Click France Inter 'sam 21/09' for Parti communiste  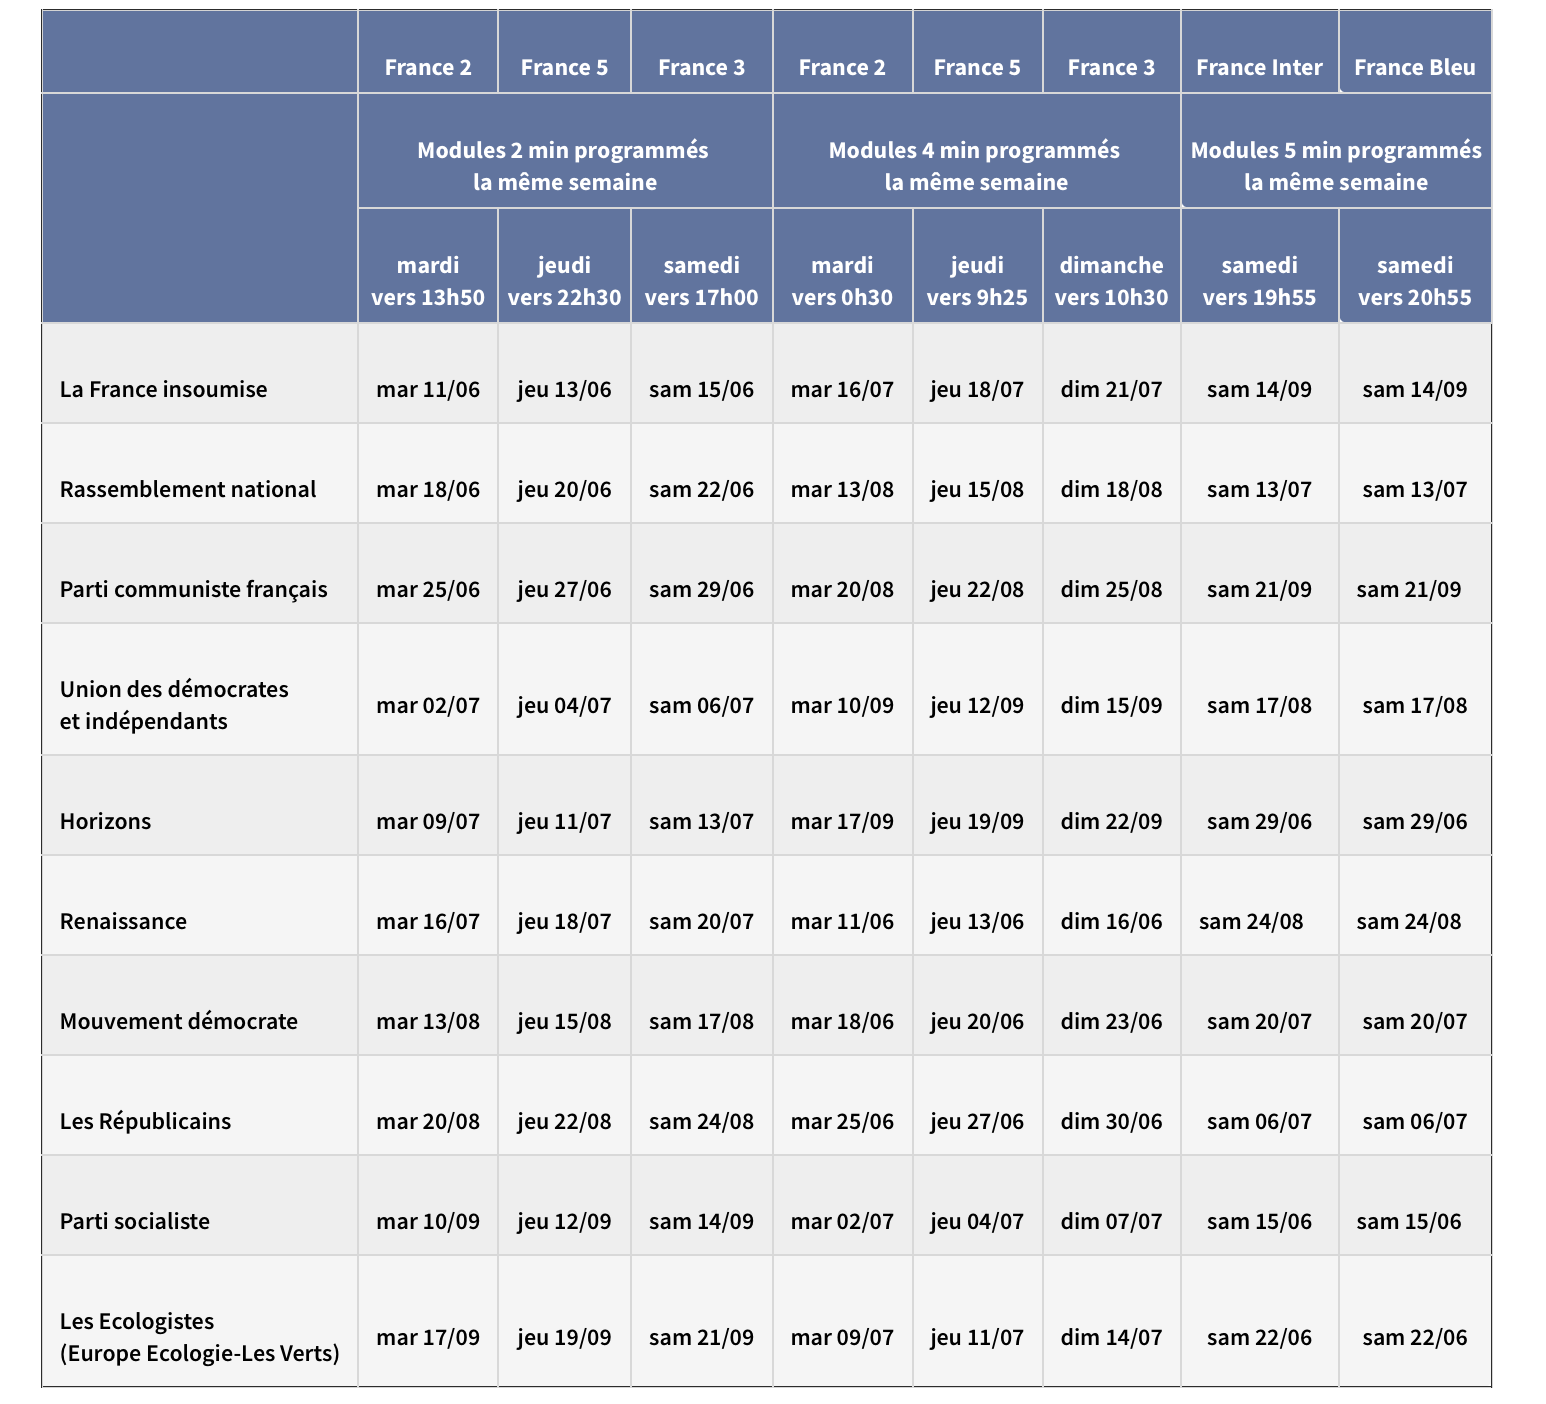[1259, 589]
